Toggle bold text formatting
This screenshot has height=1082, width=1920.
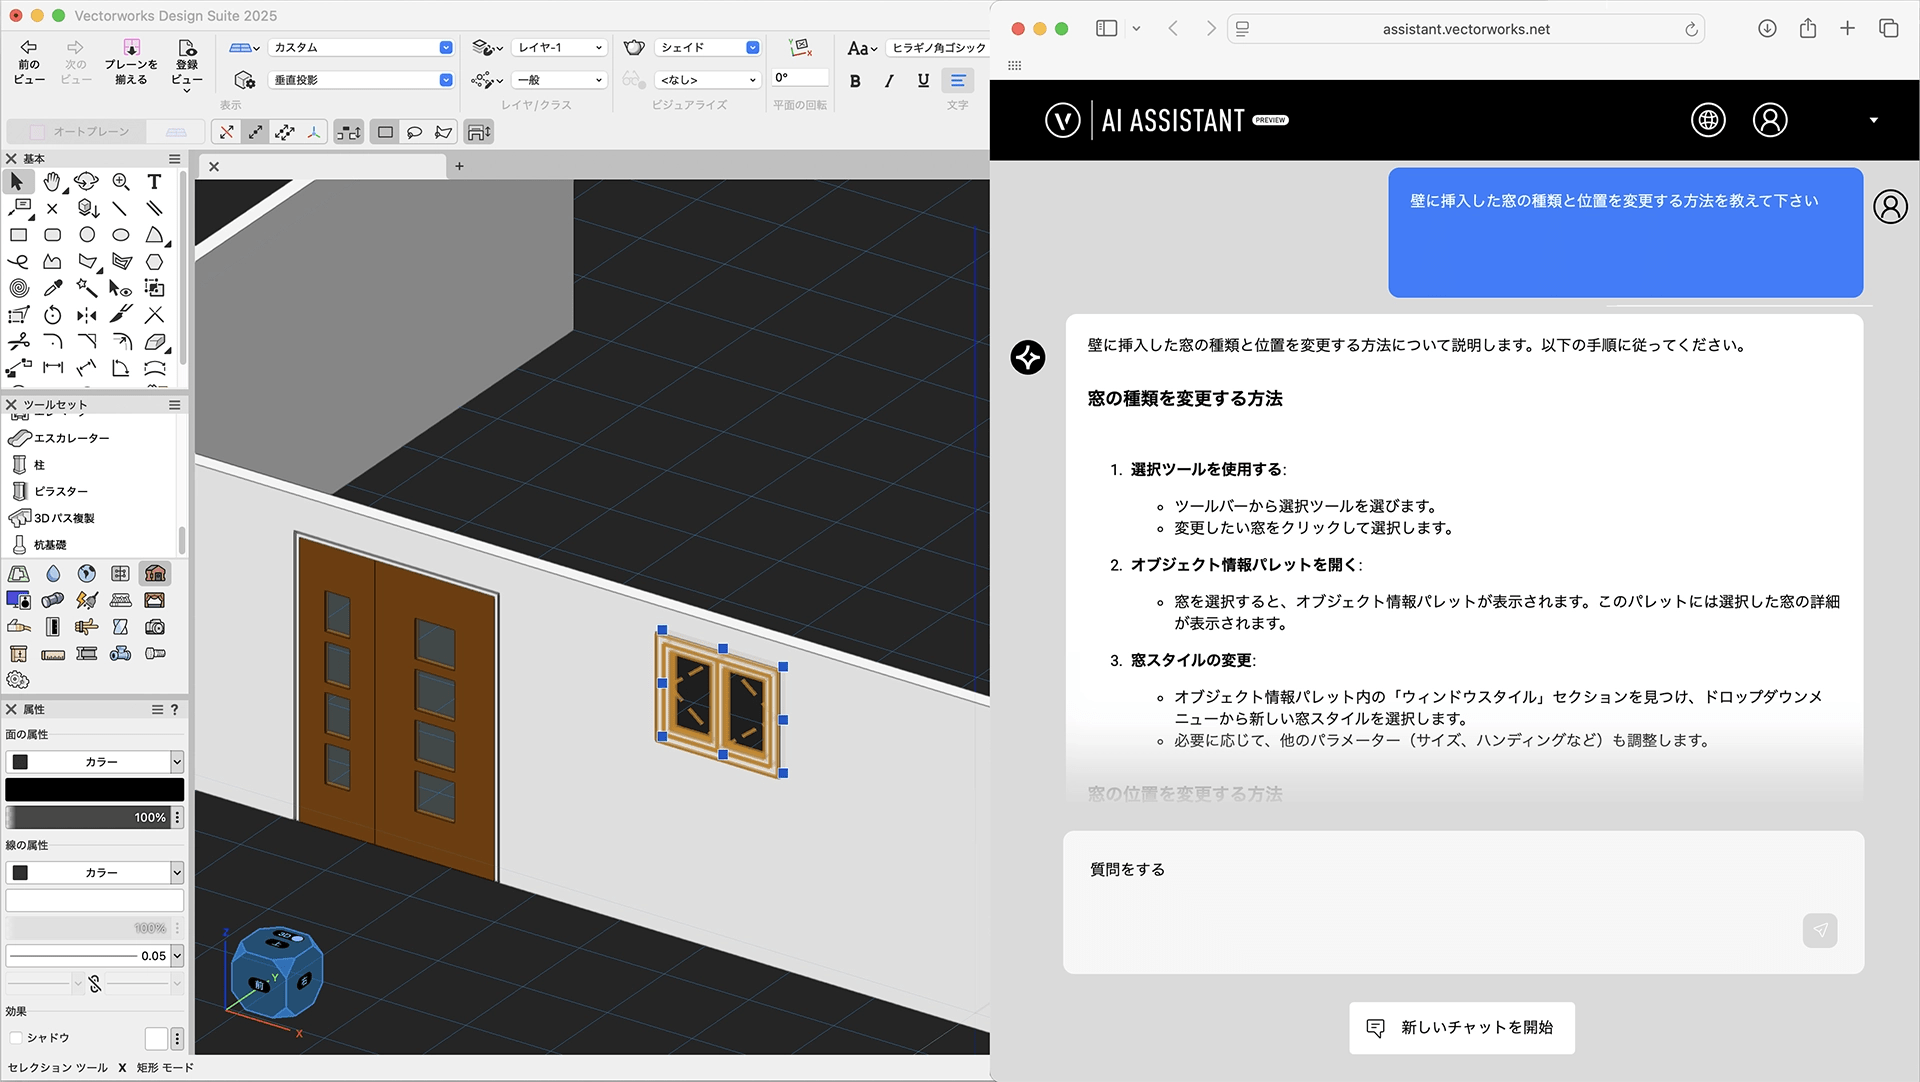click(855, 81)
